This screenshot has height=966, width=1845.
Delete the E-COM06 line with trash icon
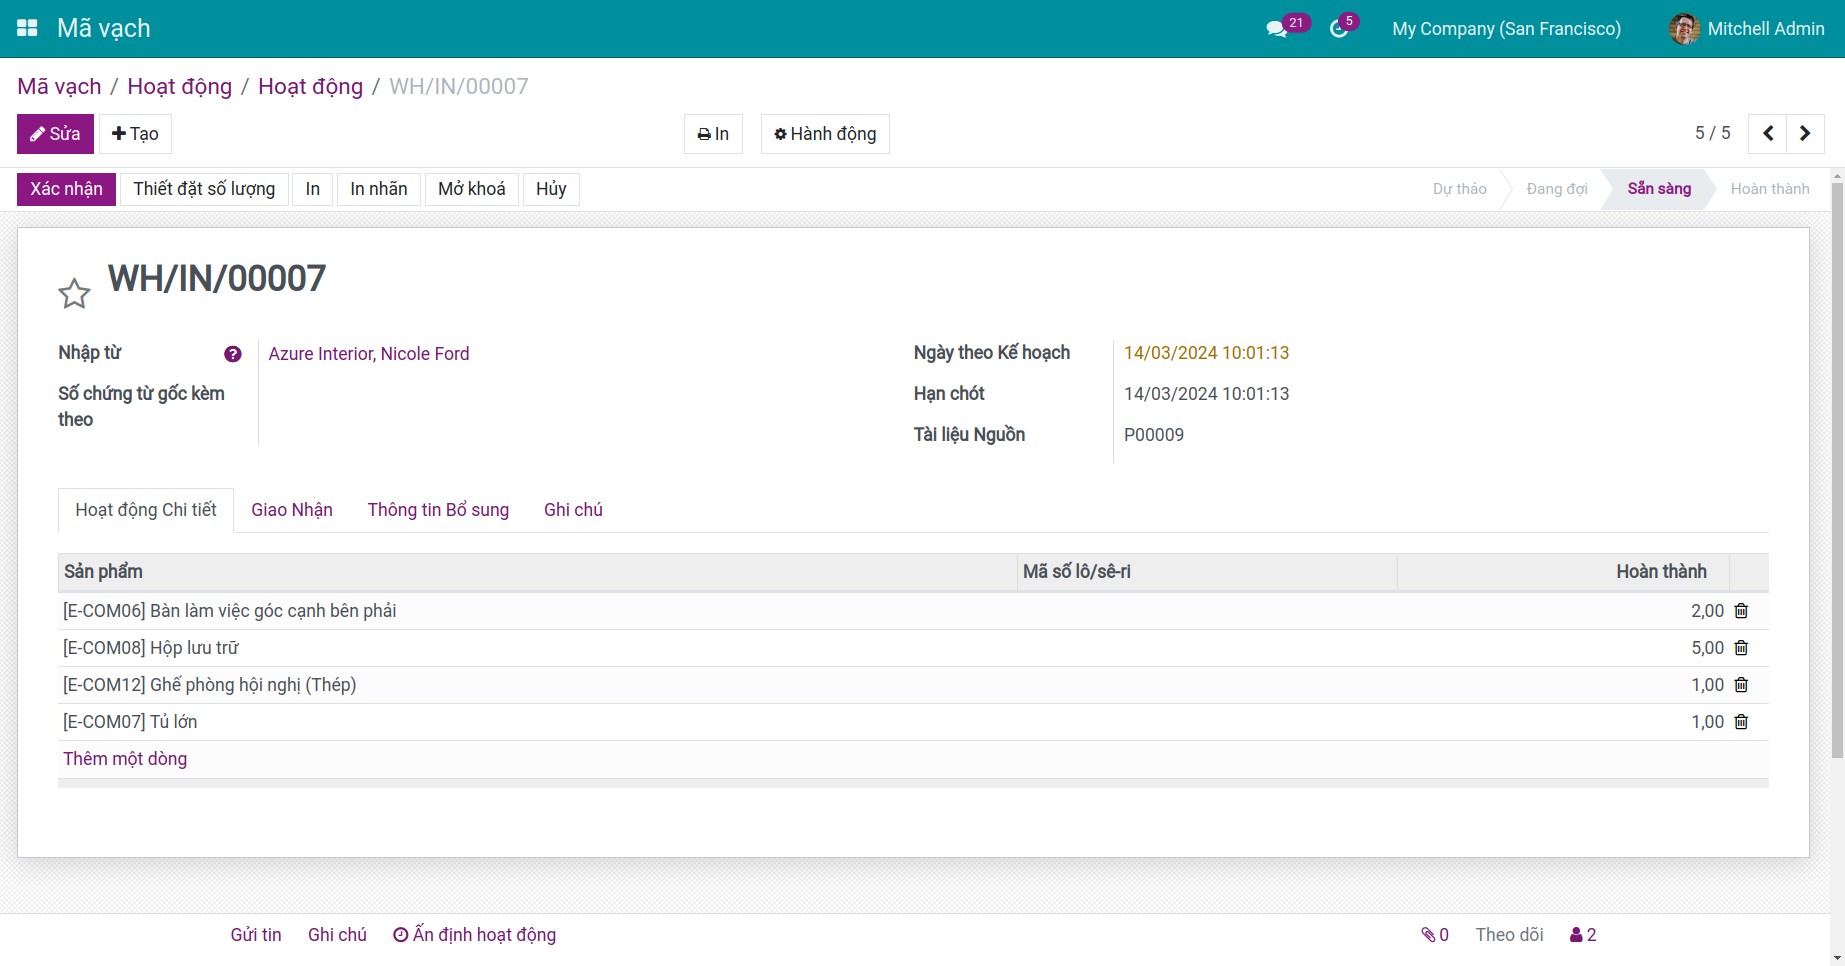(x=1741, y=611)
